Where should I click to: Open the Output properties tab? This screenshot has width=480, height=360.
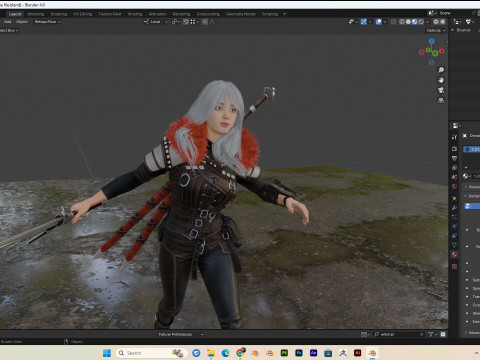point(454,158)
